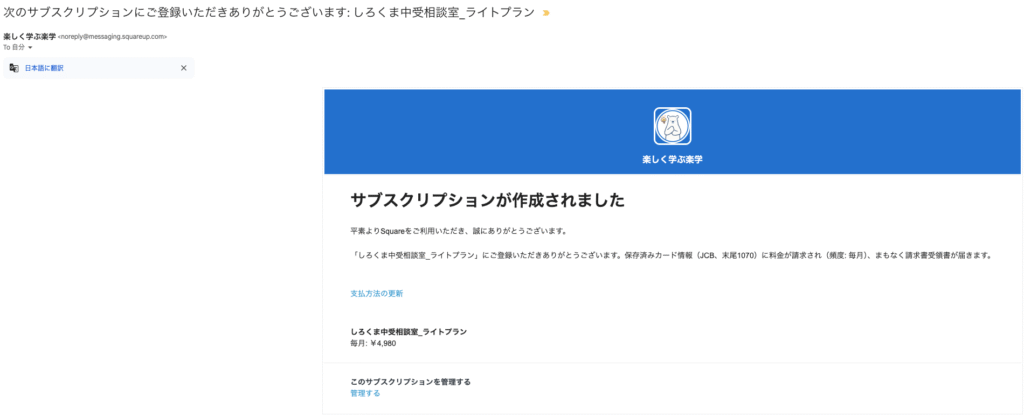Viewport: 1024px width, 416px height.
Task: Click the yellow importance marker beside subject
Action: pos(546,13)
